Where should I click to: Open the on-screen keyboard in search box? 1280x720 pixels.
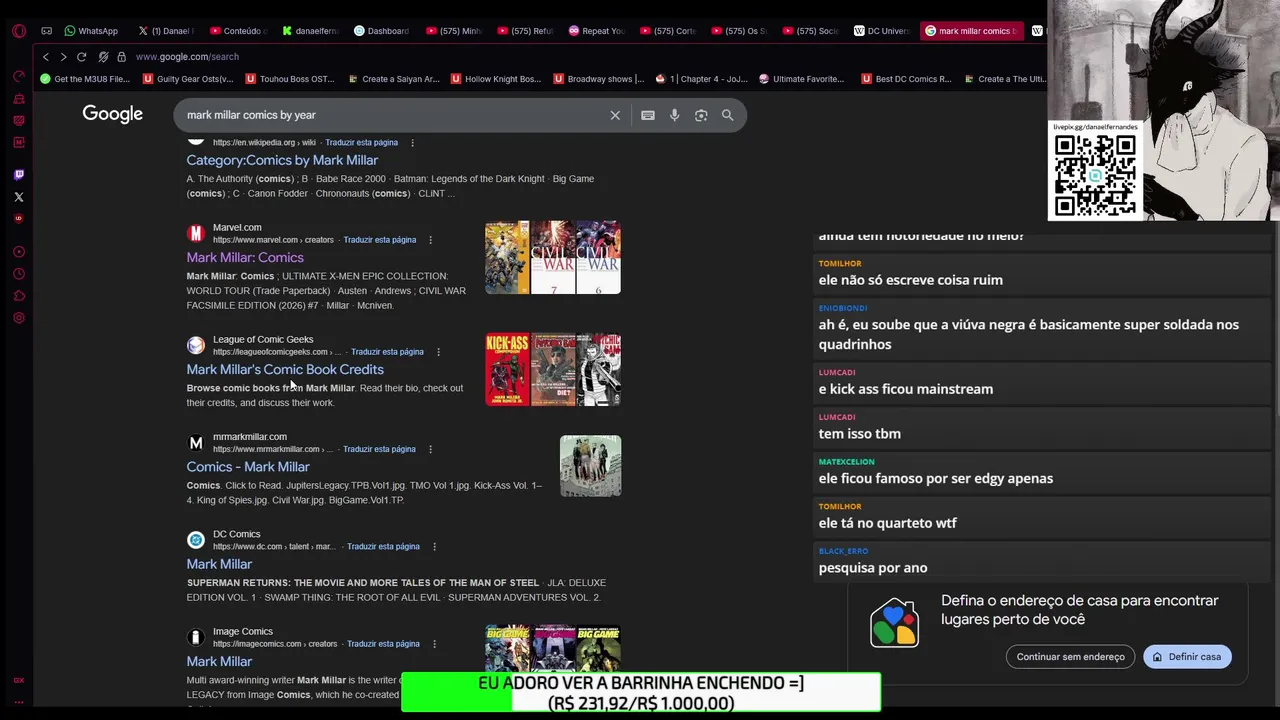pyautogui.click(x=648, y=115)
